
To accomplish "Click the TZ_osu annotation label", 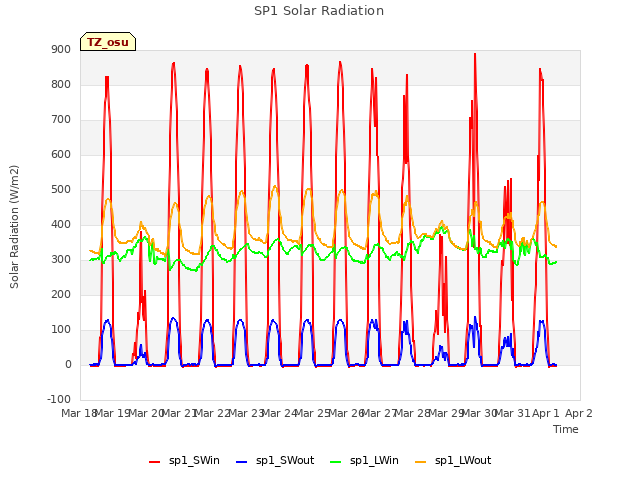I will coord(108,42).
